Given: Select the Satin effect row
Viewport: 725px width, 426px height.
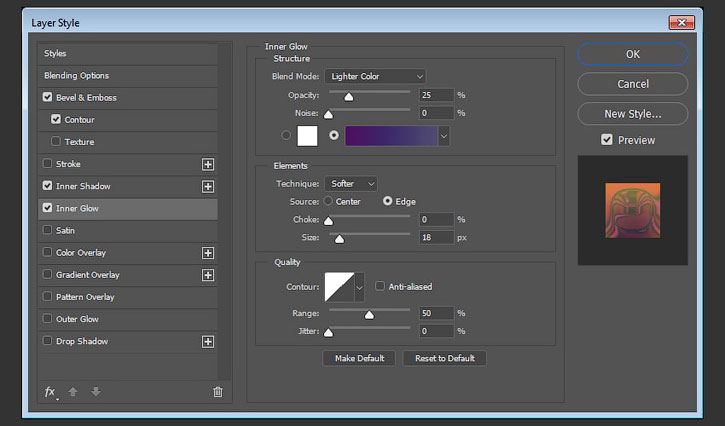Looking at the screenshot, I should pos(128,231).
